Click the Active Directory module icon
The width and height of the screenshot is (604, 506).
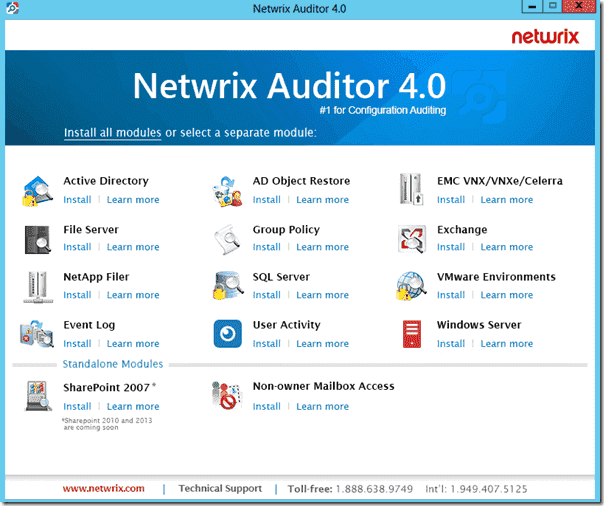click(37, 191)
